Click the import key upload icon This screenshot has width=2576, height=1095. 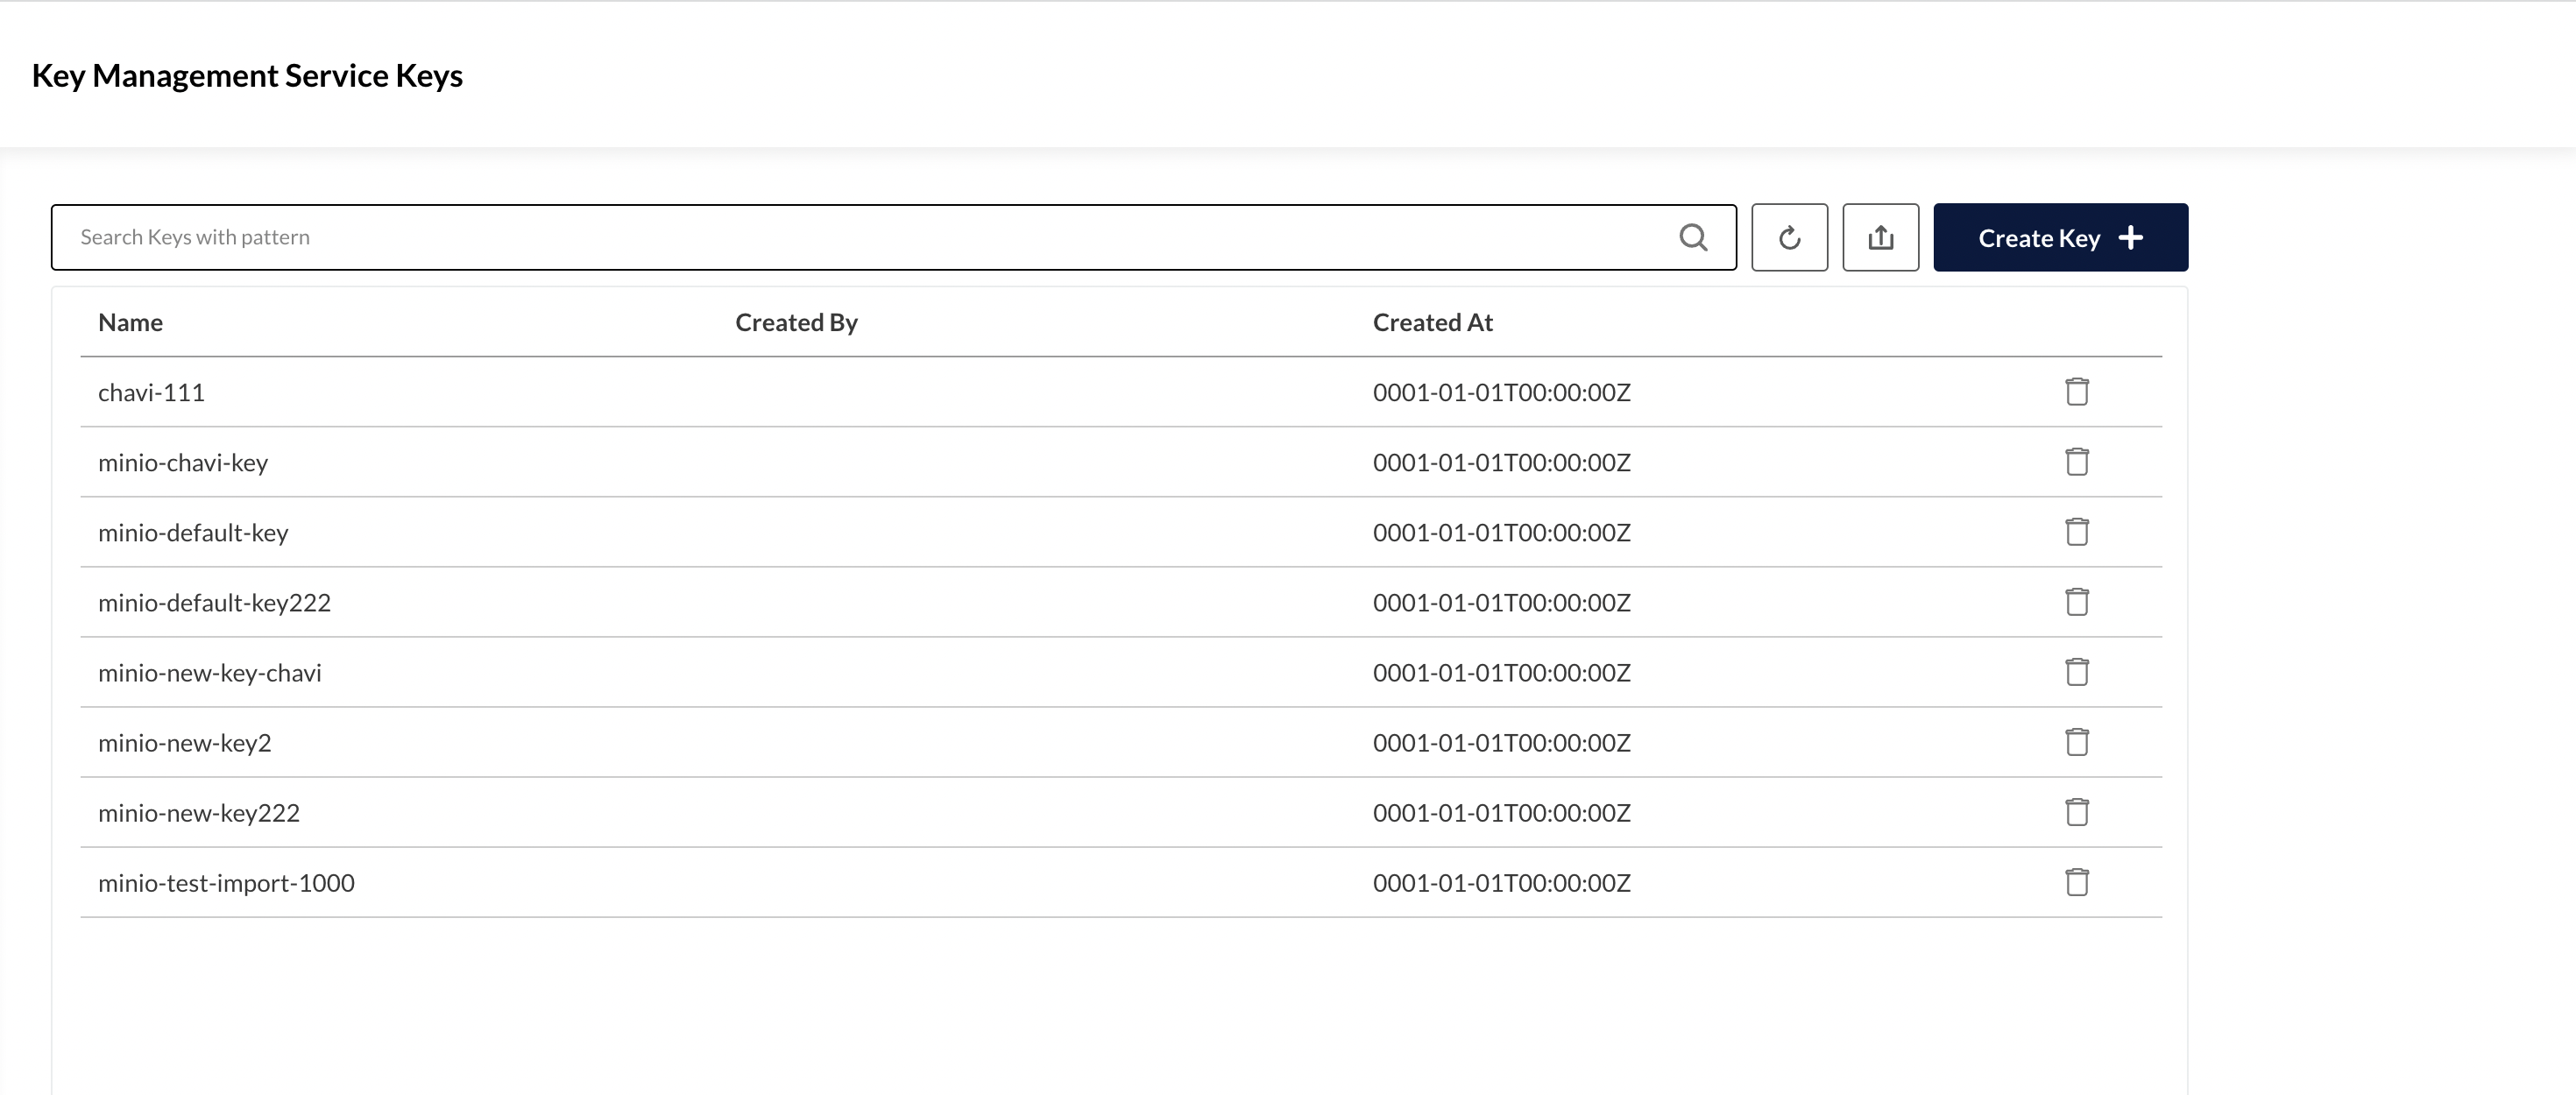(x=1880, y=238)
